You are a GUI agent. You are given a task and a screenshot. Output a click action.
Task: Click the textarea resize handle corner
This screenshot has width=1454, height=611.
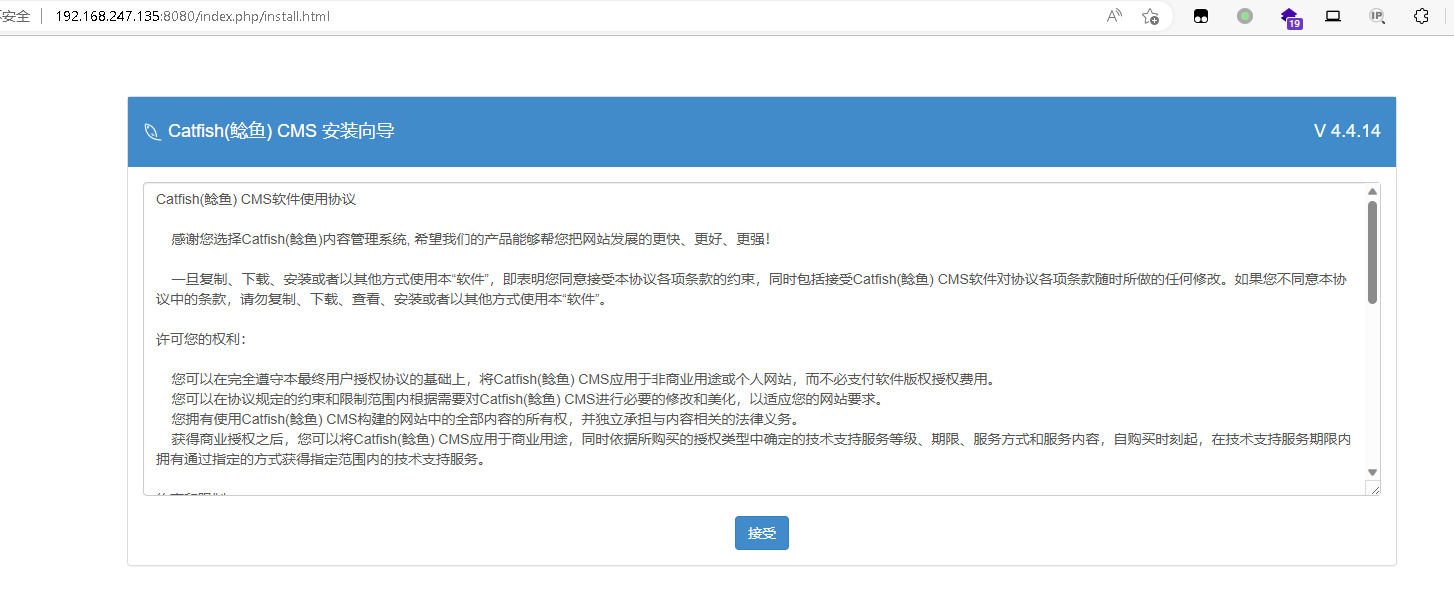click(x=1374, y=489)
